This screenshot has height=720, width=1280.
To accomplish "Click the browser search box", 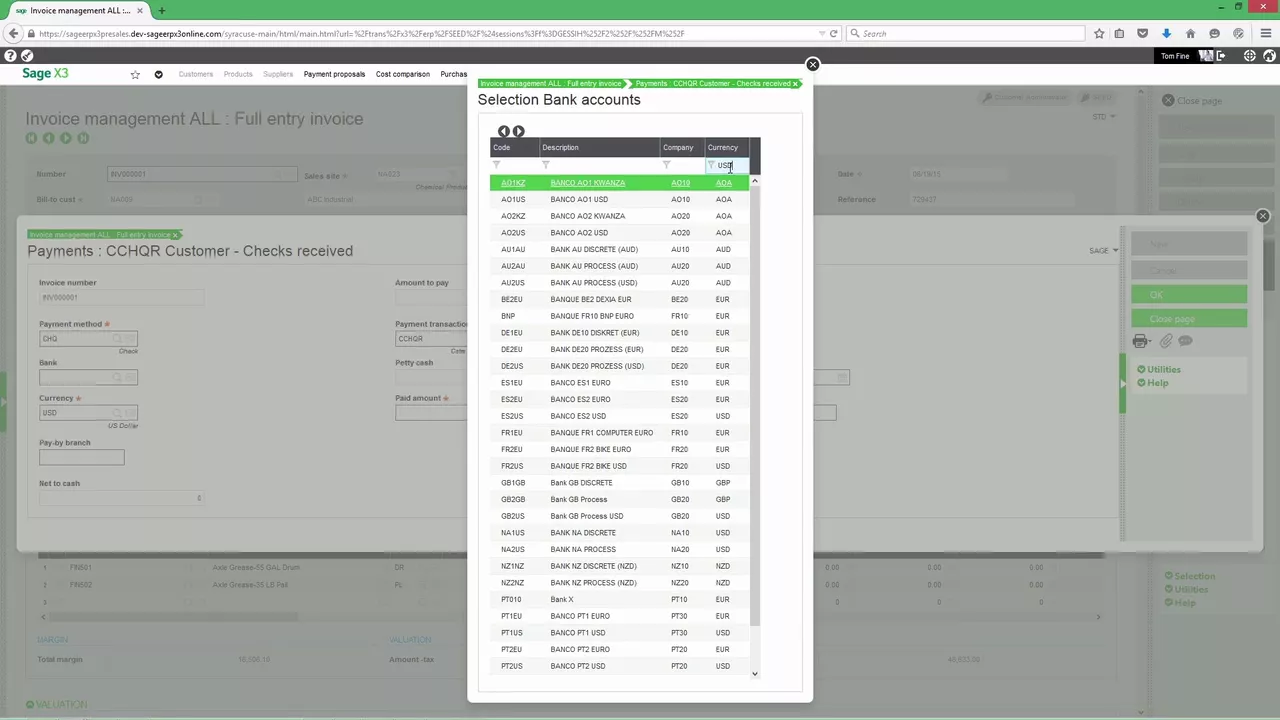I will [x=965, y=33].
